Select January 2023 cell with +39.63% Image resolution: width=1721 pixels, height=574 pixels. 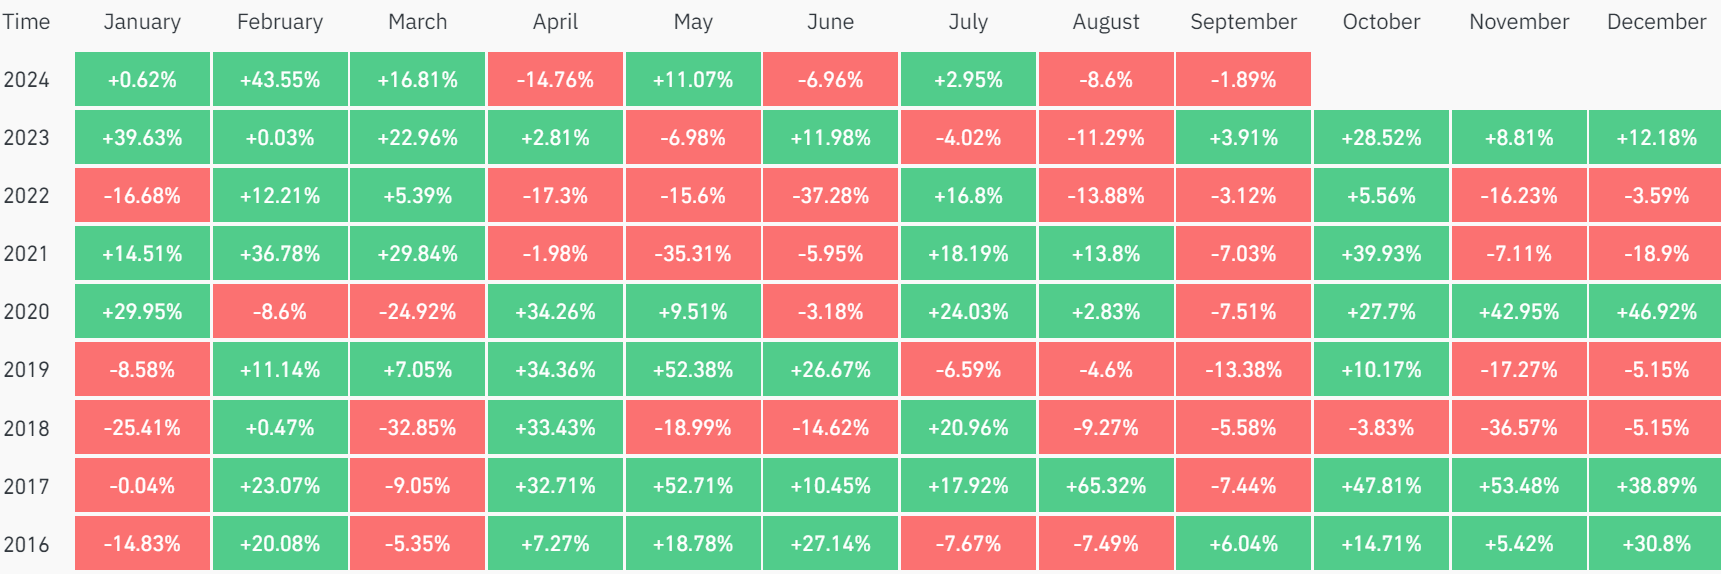(x=142, y=138)
